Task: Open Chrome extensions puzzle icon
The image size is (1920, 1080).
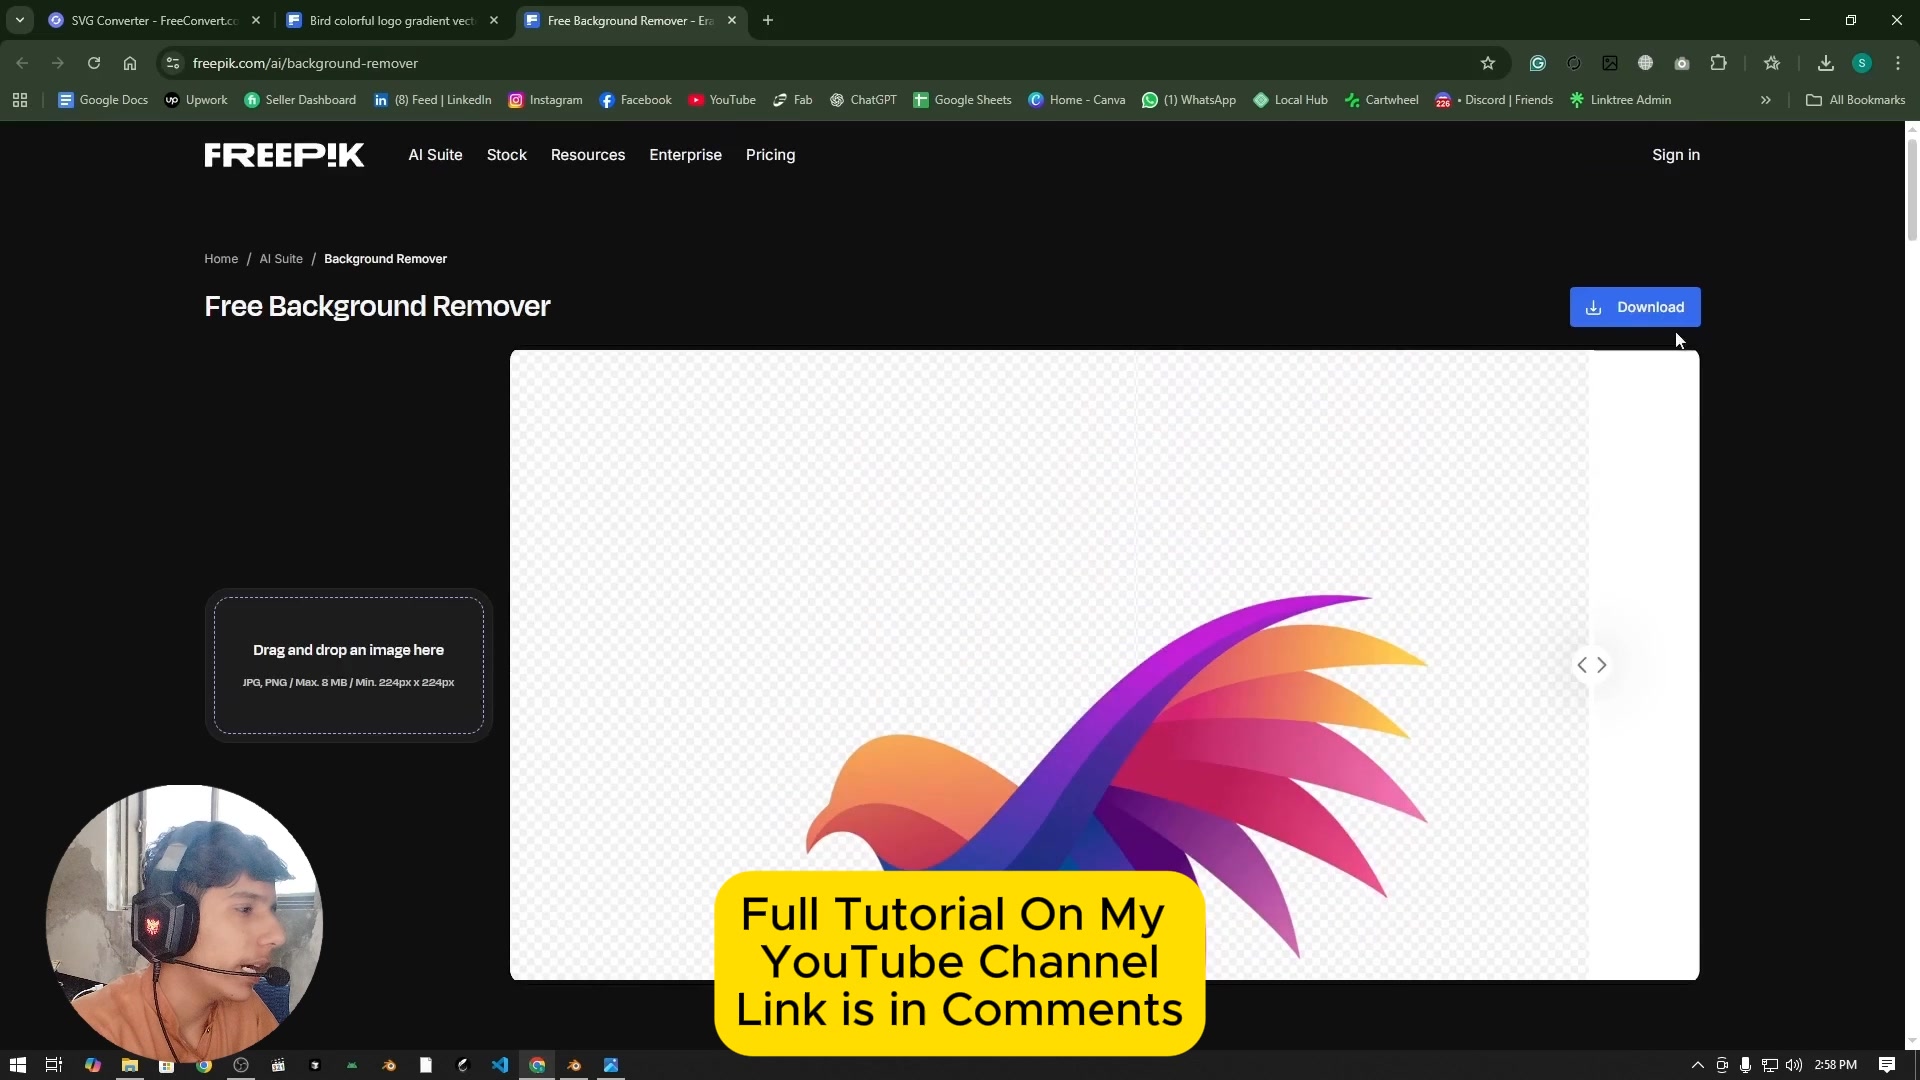Action: click(1718, 63)
